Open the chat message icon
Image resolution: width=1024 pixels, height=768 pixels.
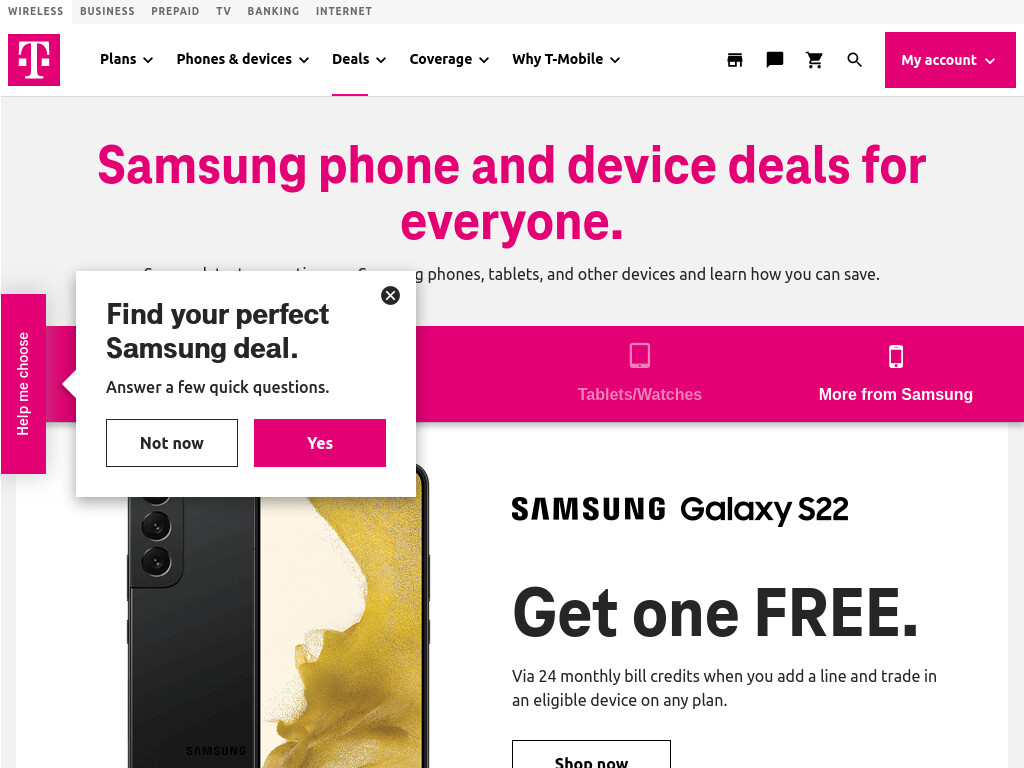[x=775, y=60]
